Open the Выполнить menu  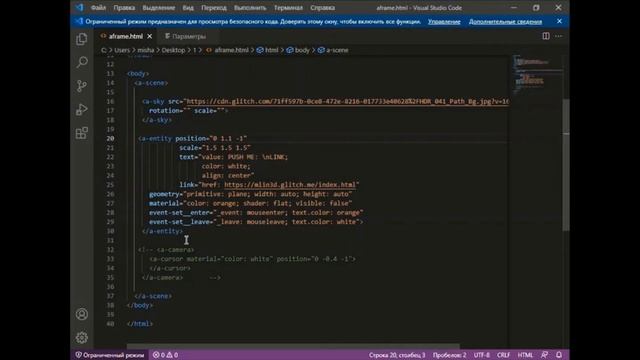[x=250, y=8]
